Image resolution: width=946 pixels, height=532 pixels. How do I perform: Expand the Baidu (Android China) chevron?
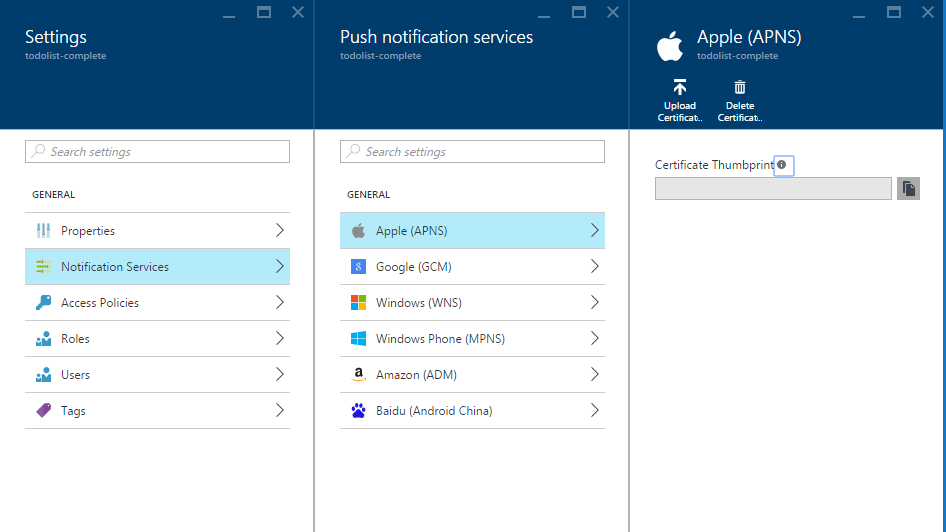click(594, 411)
